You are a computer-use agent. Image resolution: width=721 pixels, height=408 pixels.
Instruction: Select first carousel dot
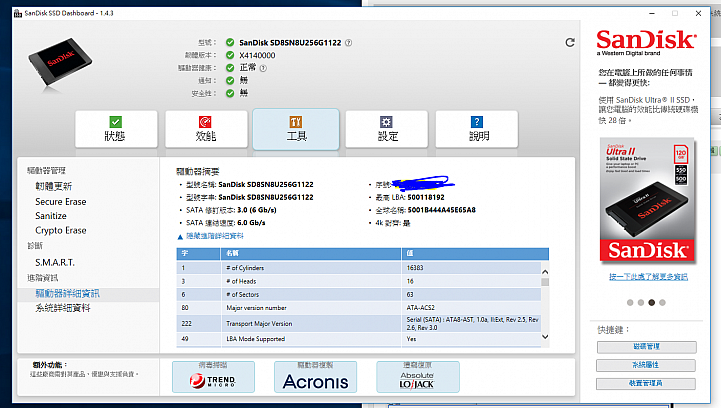pyautogui.click(x=630, y=303)
